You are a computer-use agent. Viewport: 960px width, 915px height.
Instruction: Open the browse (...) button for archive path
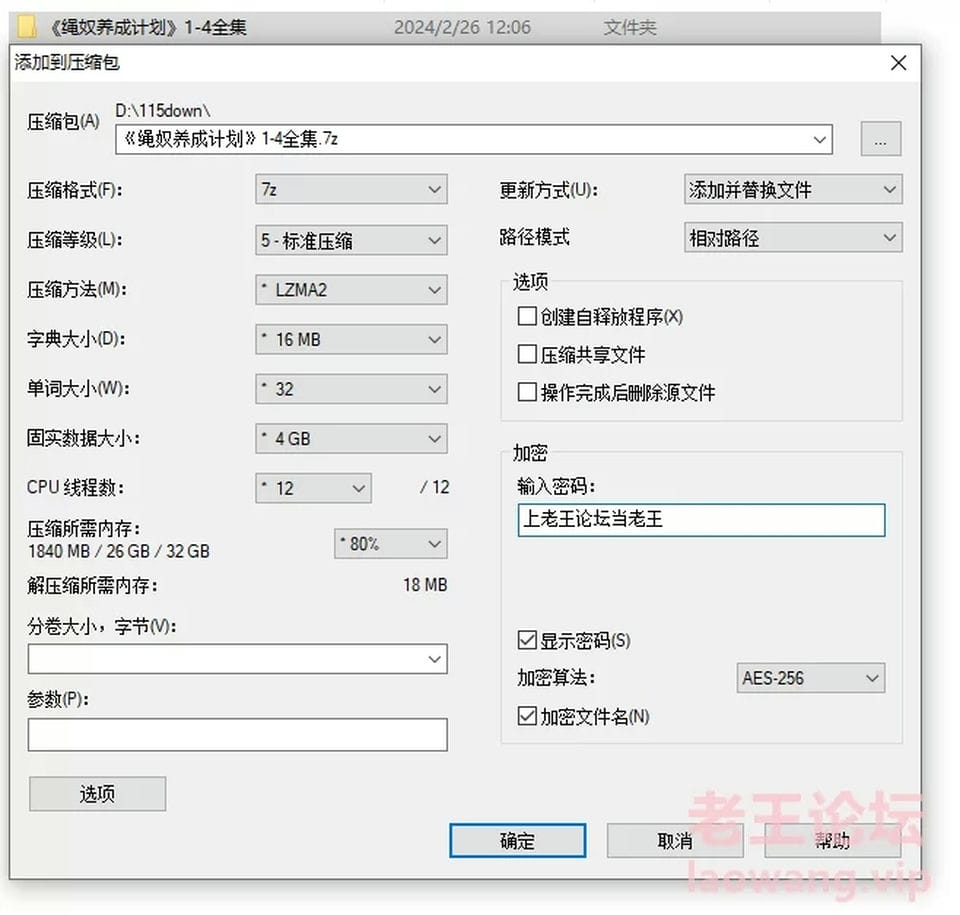click(x=880, y=139)
